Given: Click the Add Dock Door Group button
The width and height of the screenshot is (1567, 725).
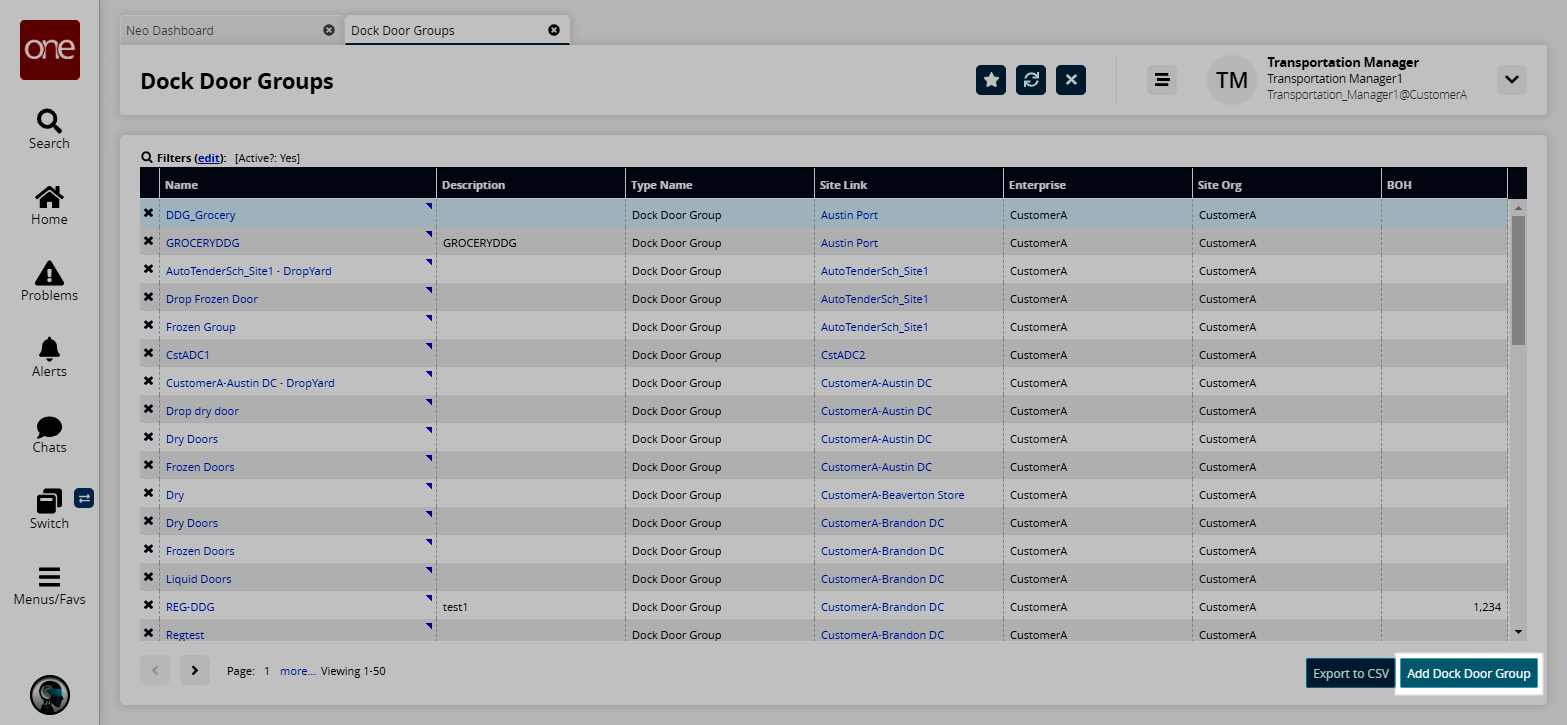Looking at the screenshot, I should coord(1468,673).
